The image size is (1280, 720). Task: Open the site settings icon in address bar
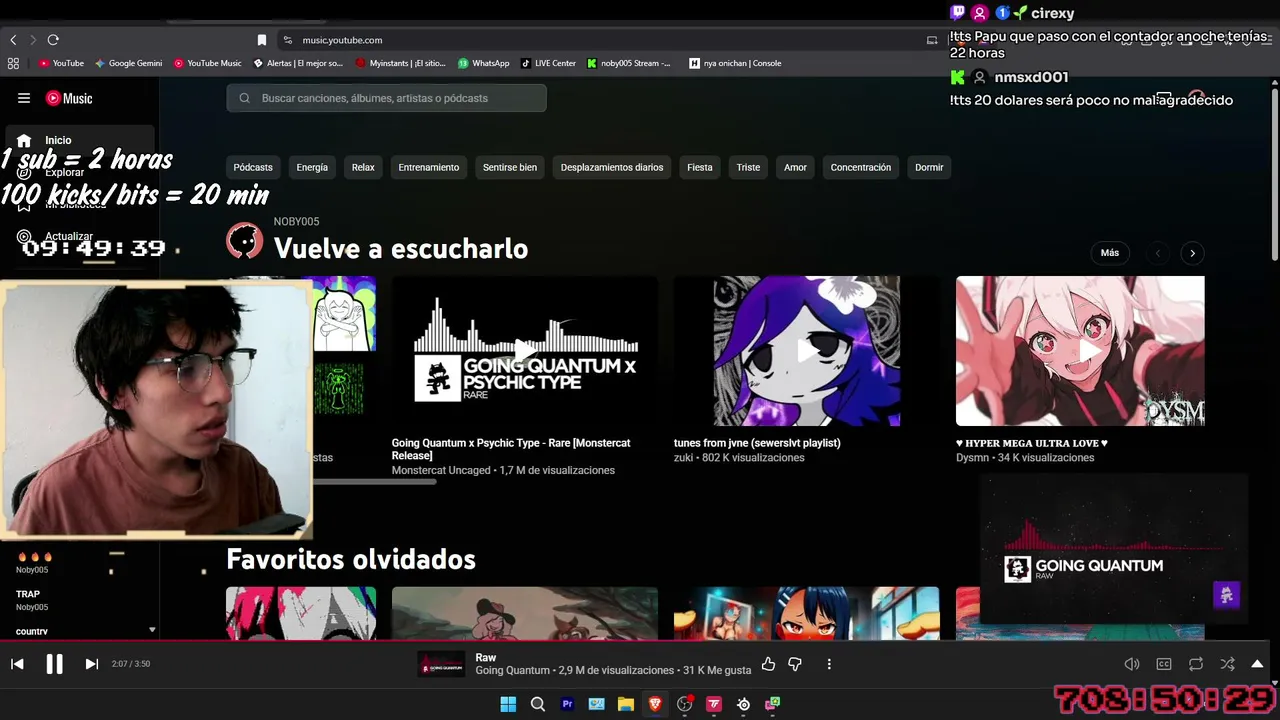[288, 40]
